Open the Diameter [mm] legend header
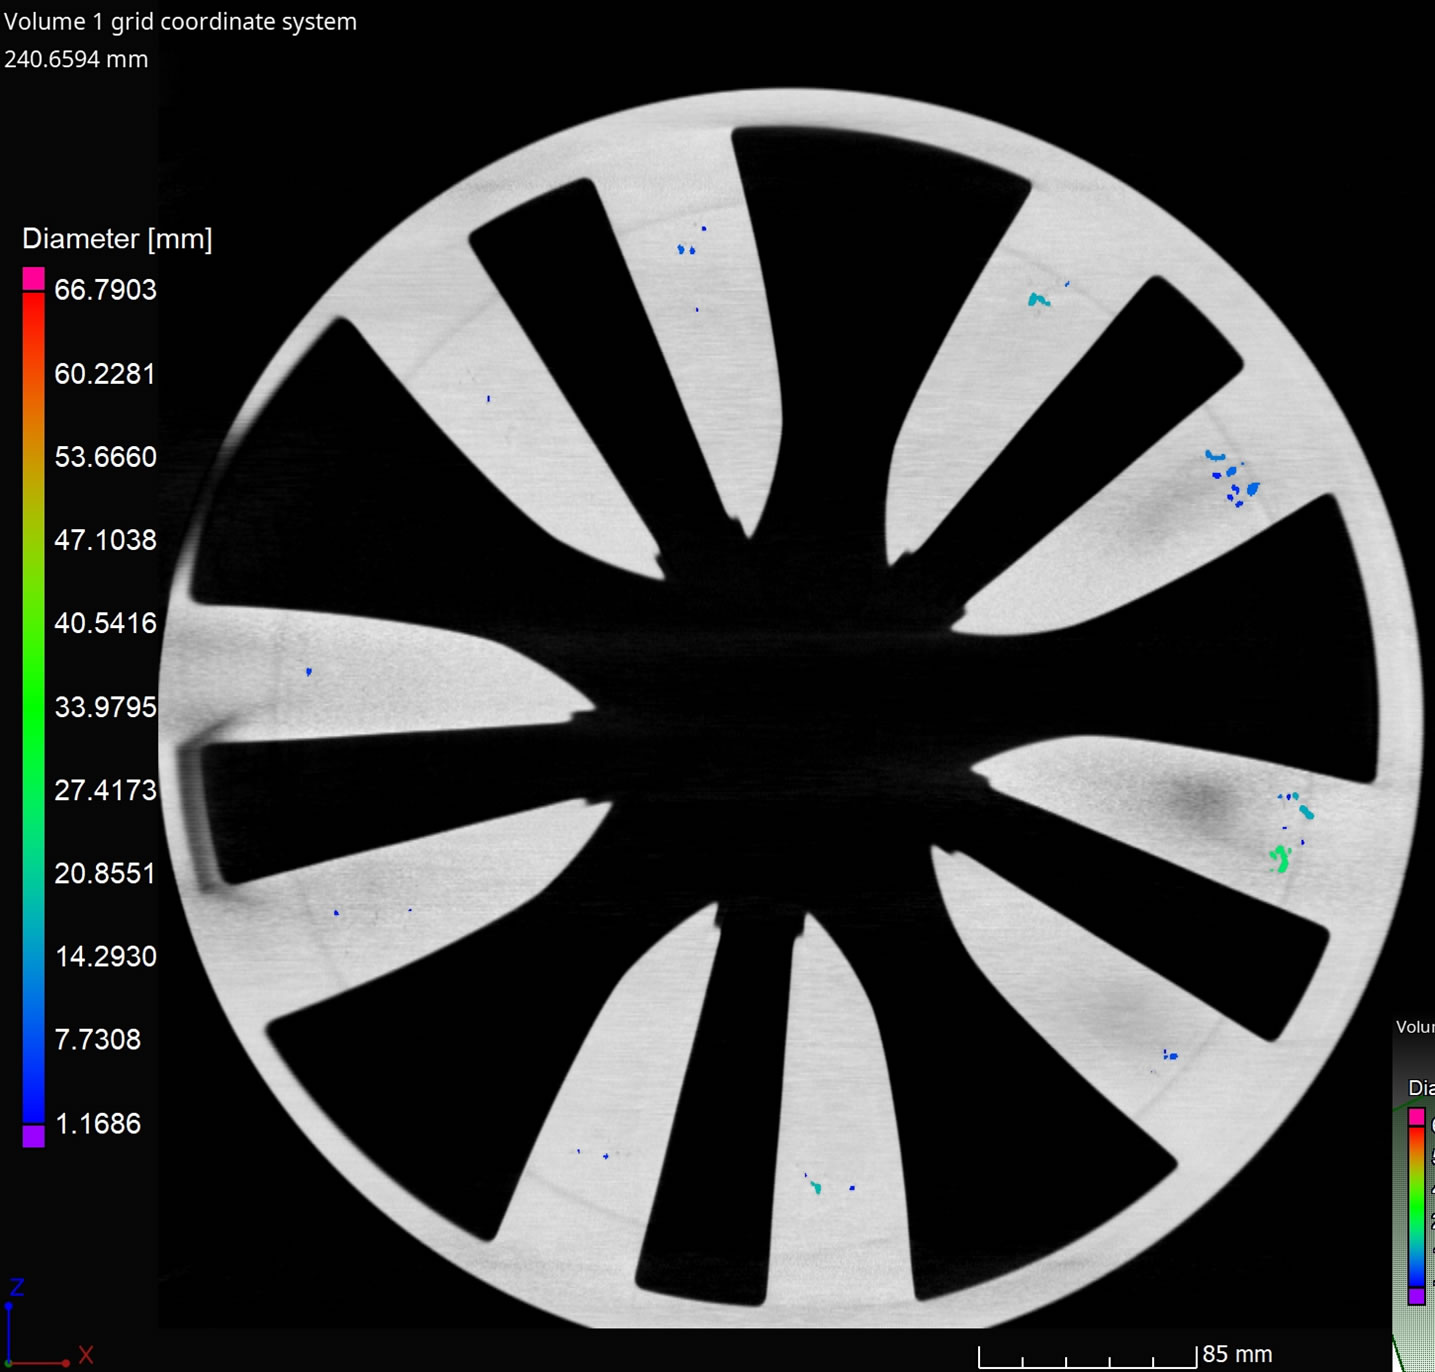This screenshot has width=1435, height=1372. tap(117, 239)
